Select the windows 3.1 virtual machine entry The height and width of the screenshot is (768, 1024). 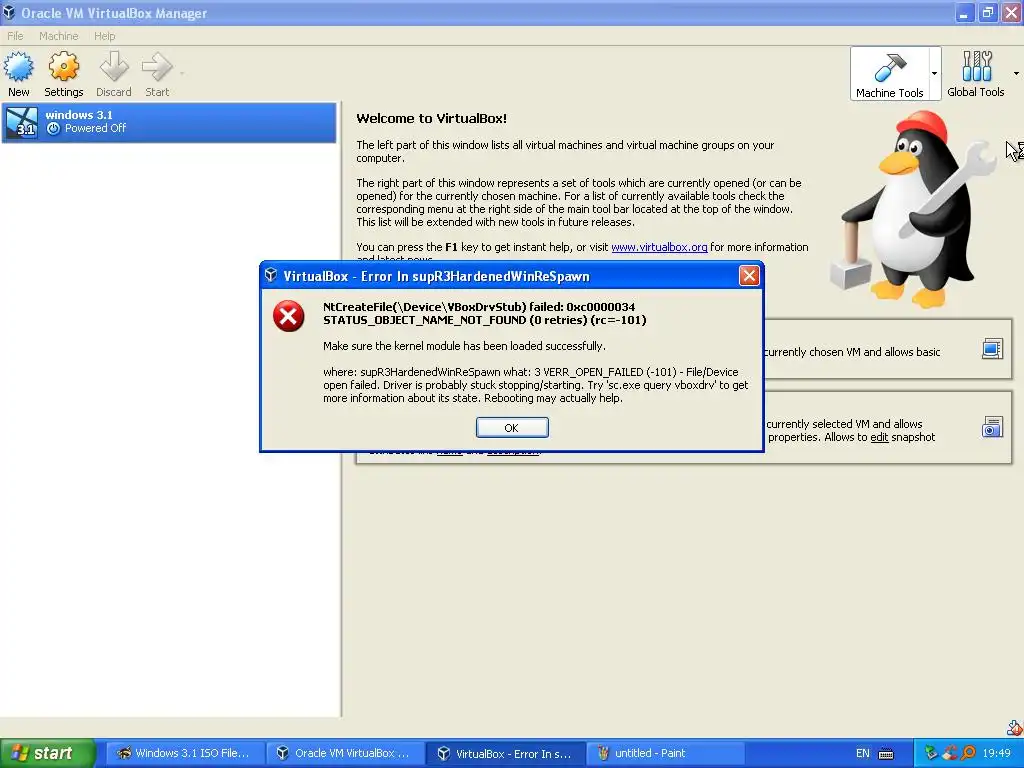169,122
